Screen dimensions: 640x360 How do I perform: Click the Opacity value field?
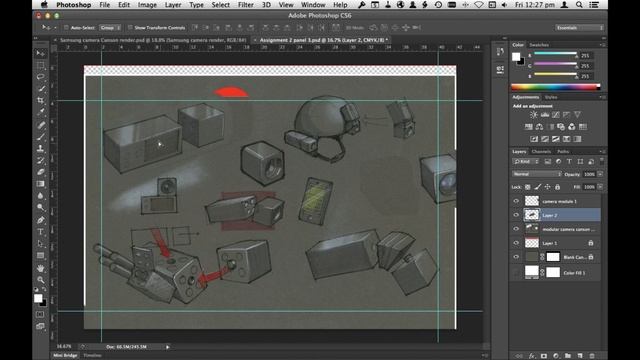coord(589,174)
